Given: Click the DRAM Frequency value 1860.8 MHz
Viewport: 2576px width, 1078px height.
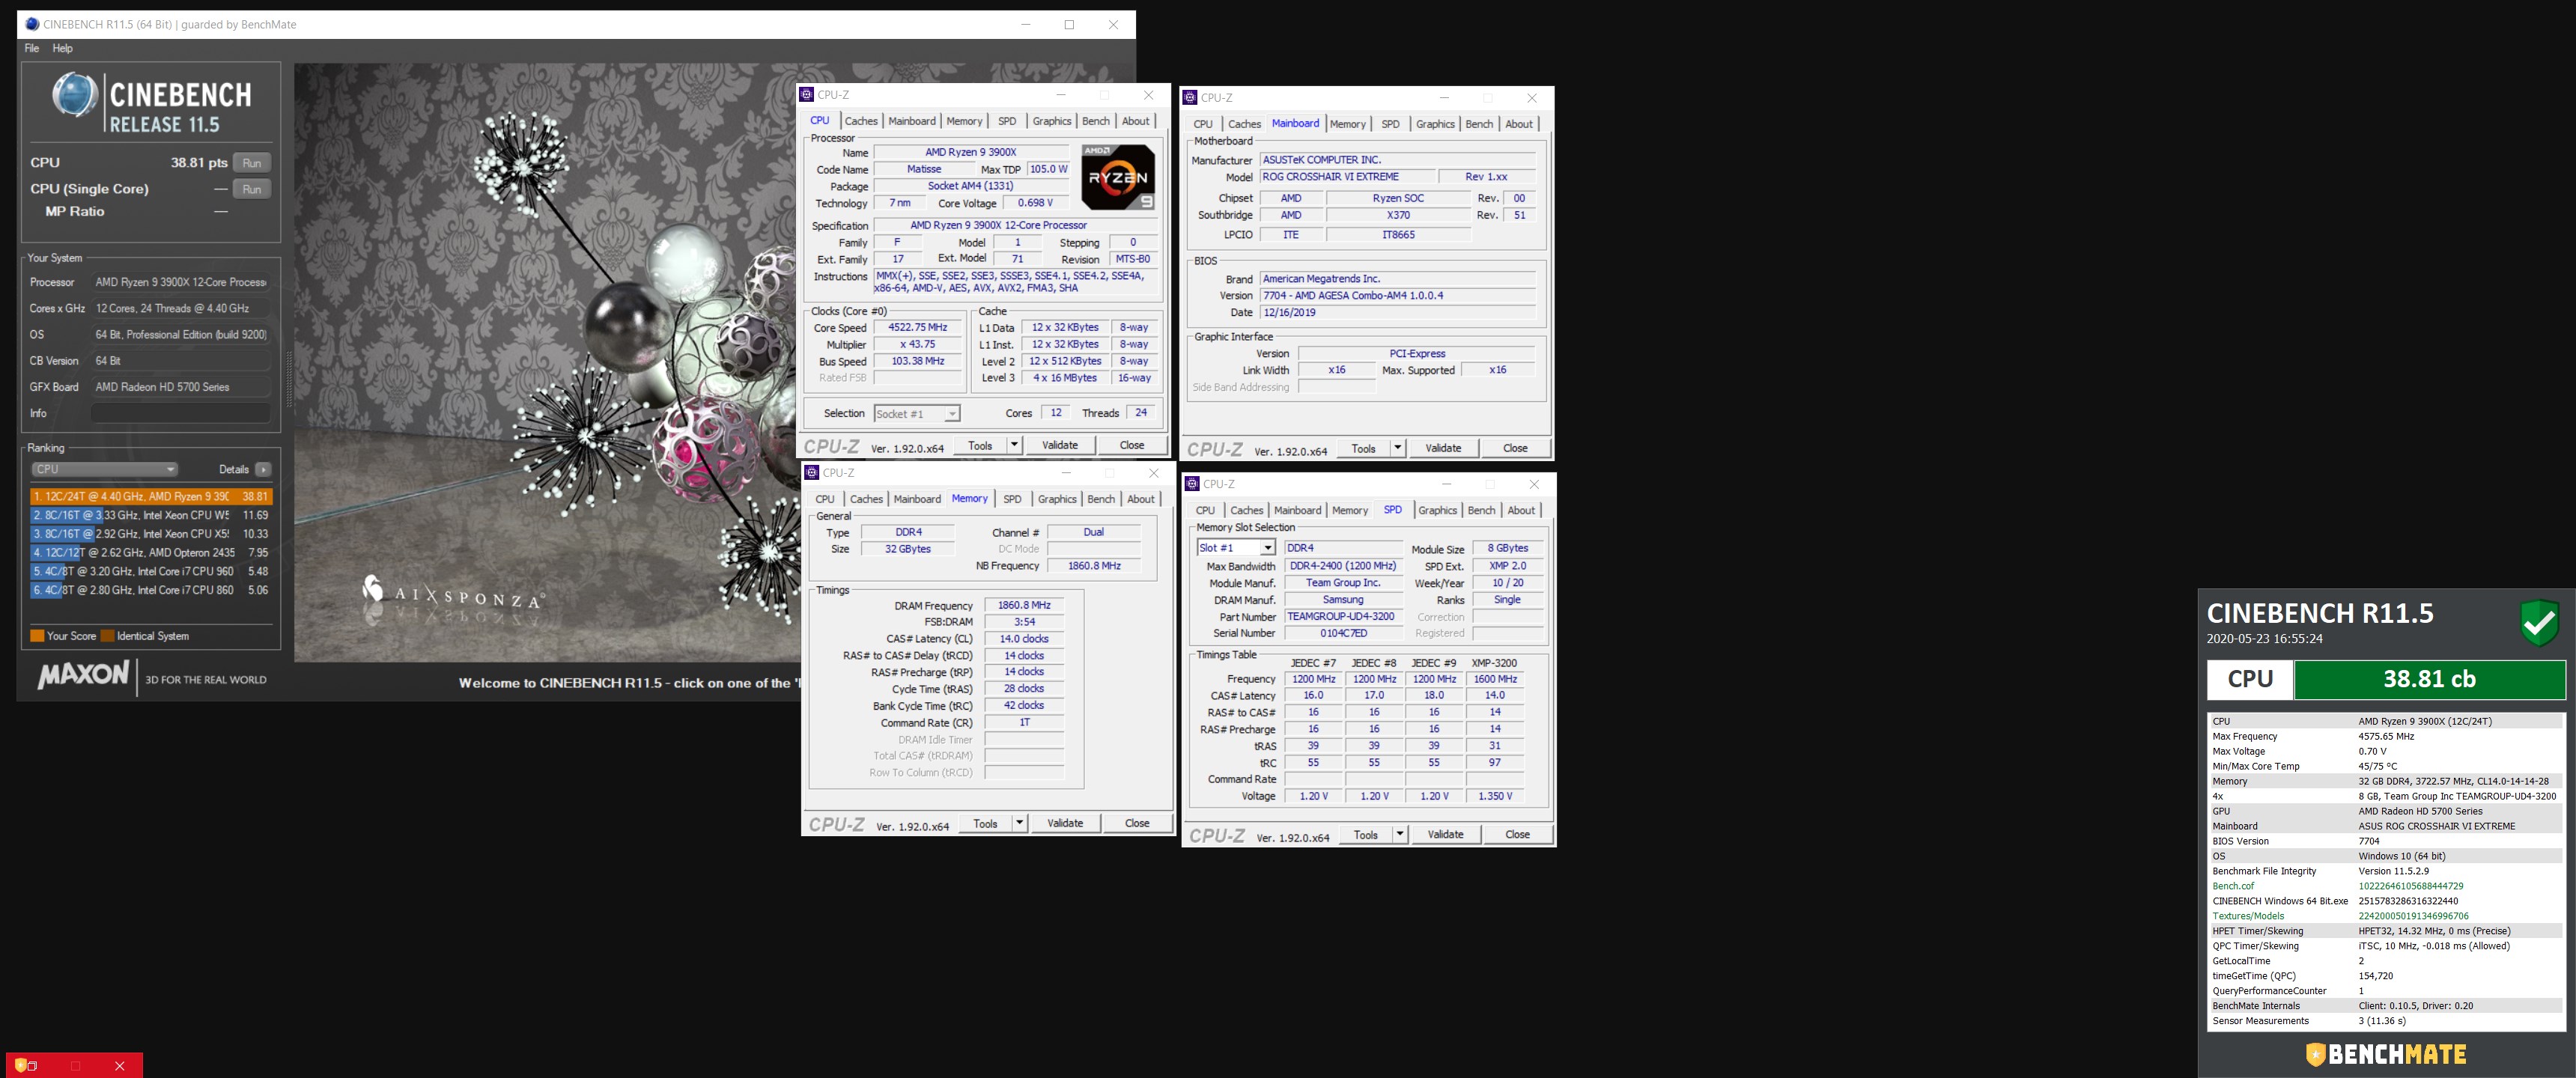Looking at the screenshot, I should pos(1024,605).
